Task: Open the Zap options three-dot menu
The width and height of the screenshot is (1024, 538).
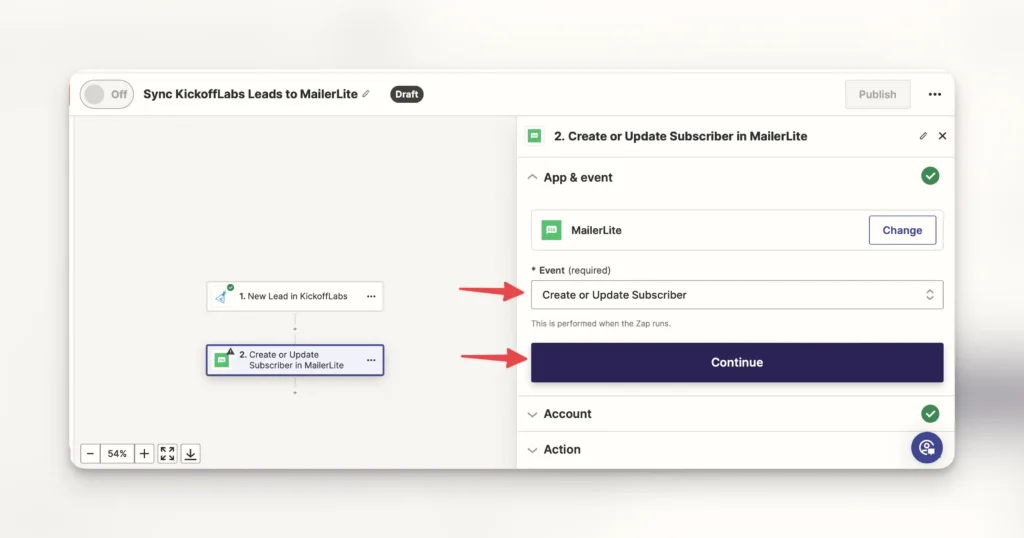Action: 935,94
